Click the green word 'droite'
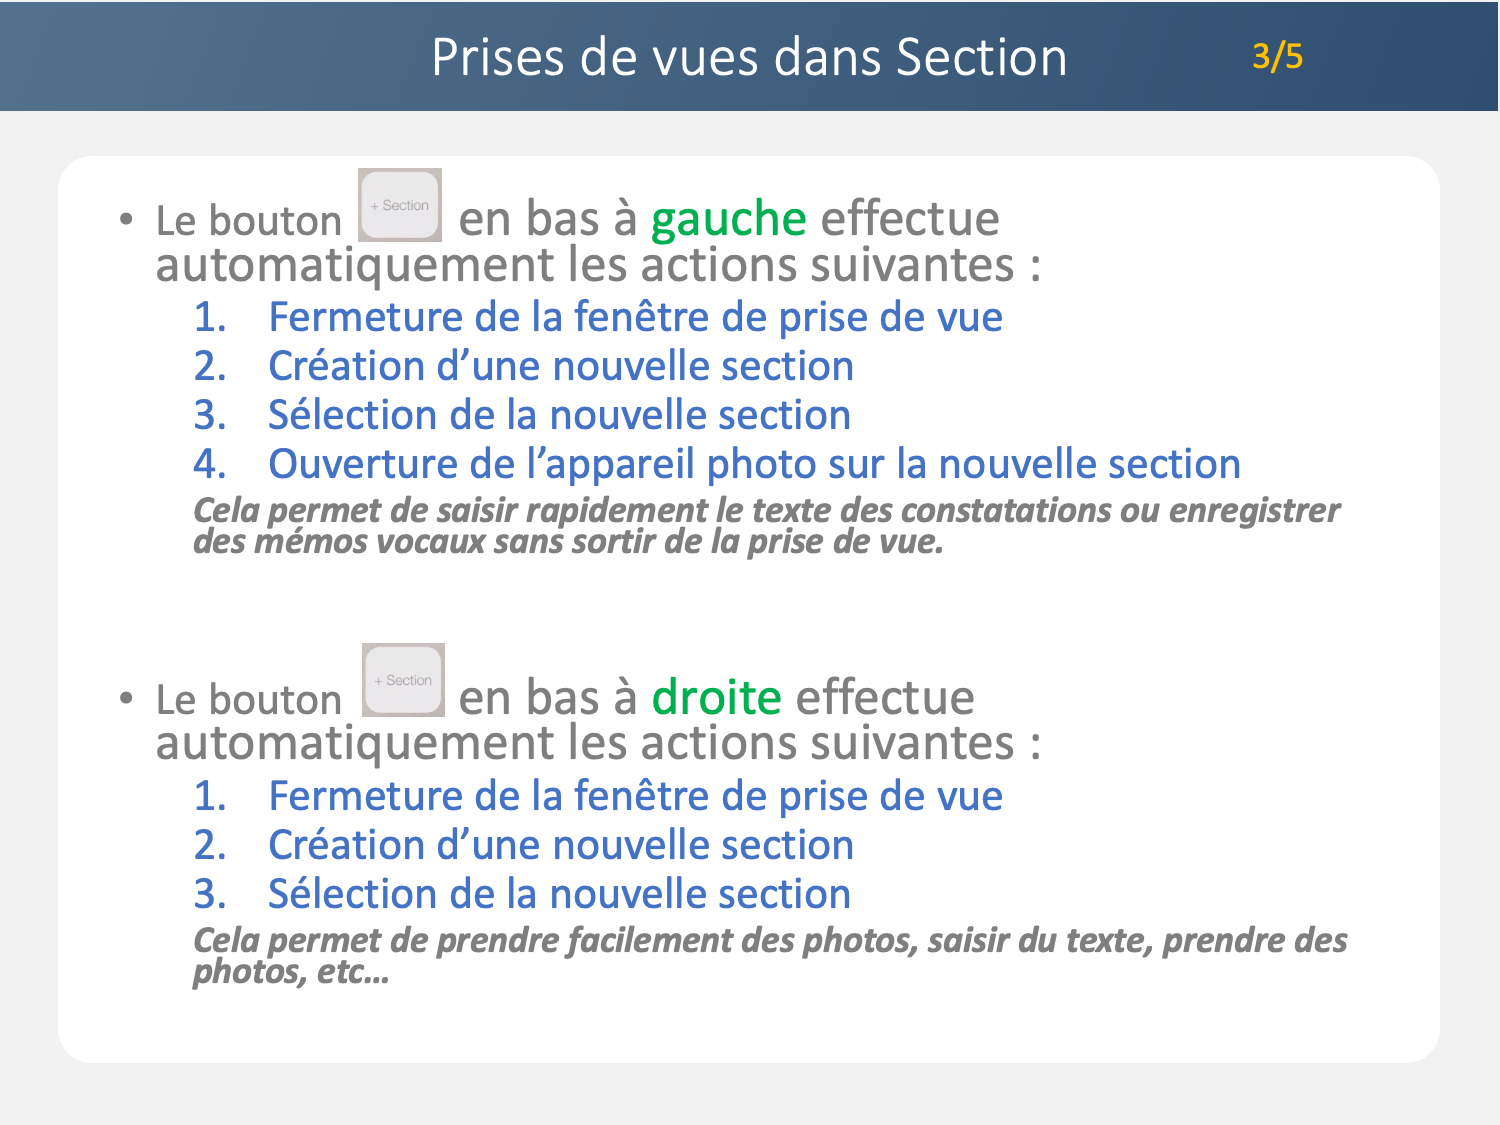 716,698
